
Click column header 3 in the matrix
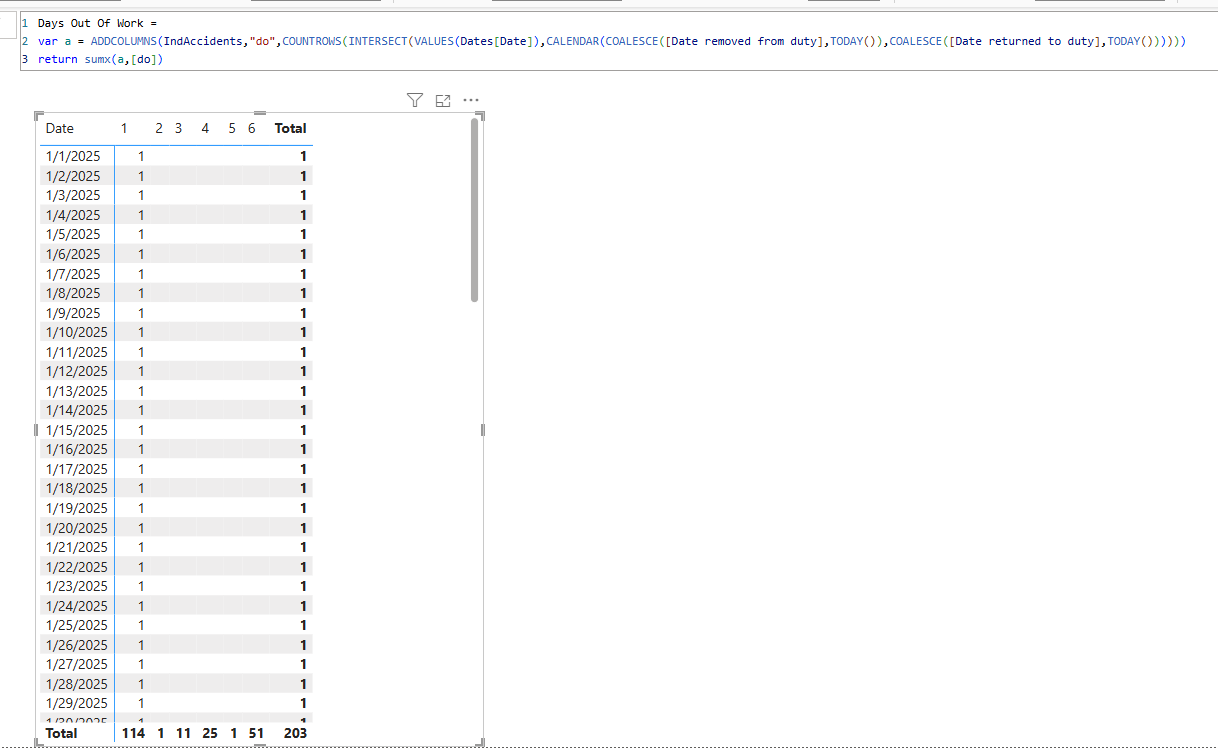178,128
